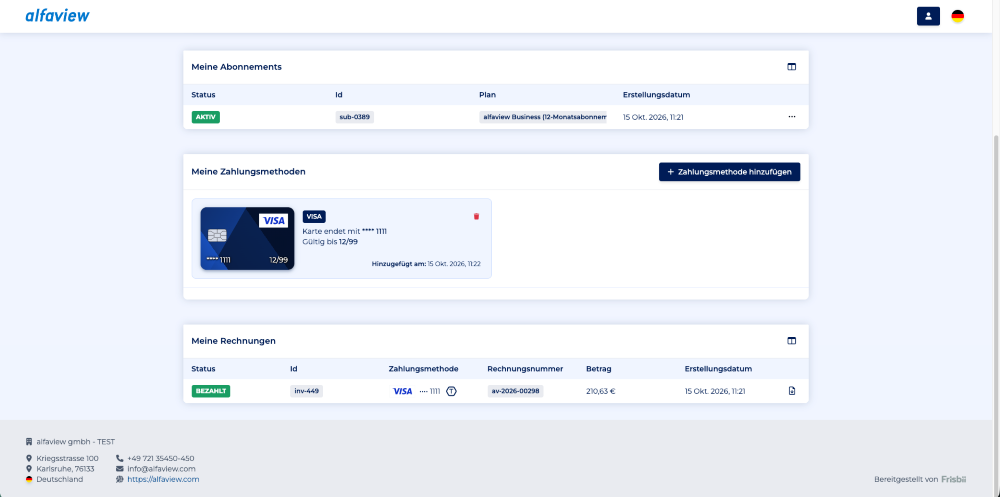Open the https://alfaview.com footer link

[163, 479]
